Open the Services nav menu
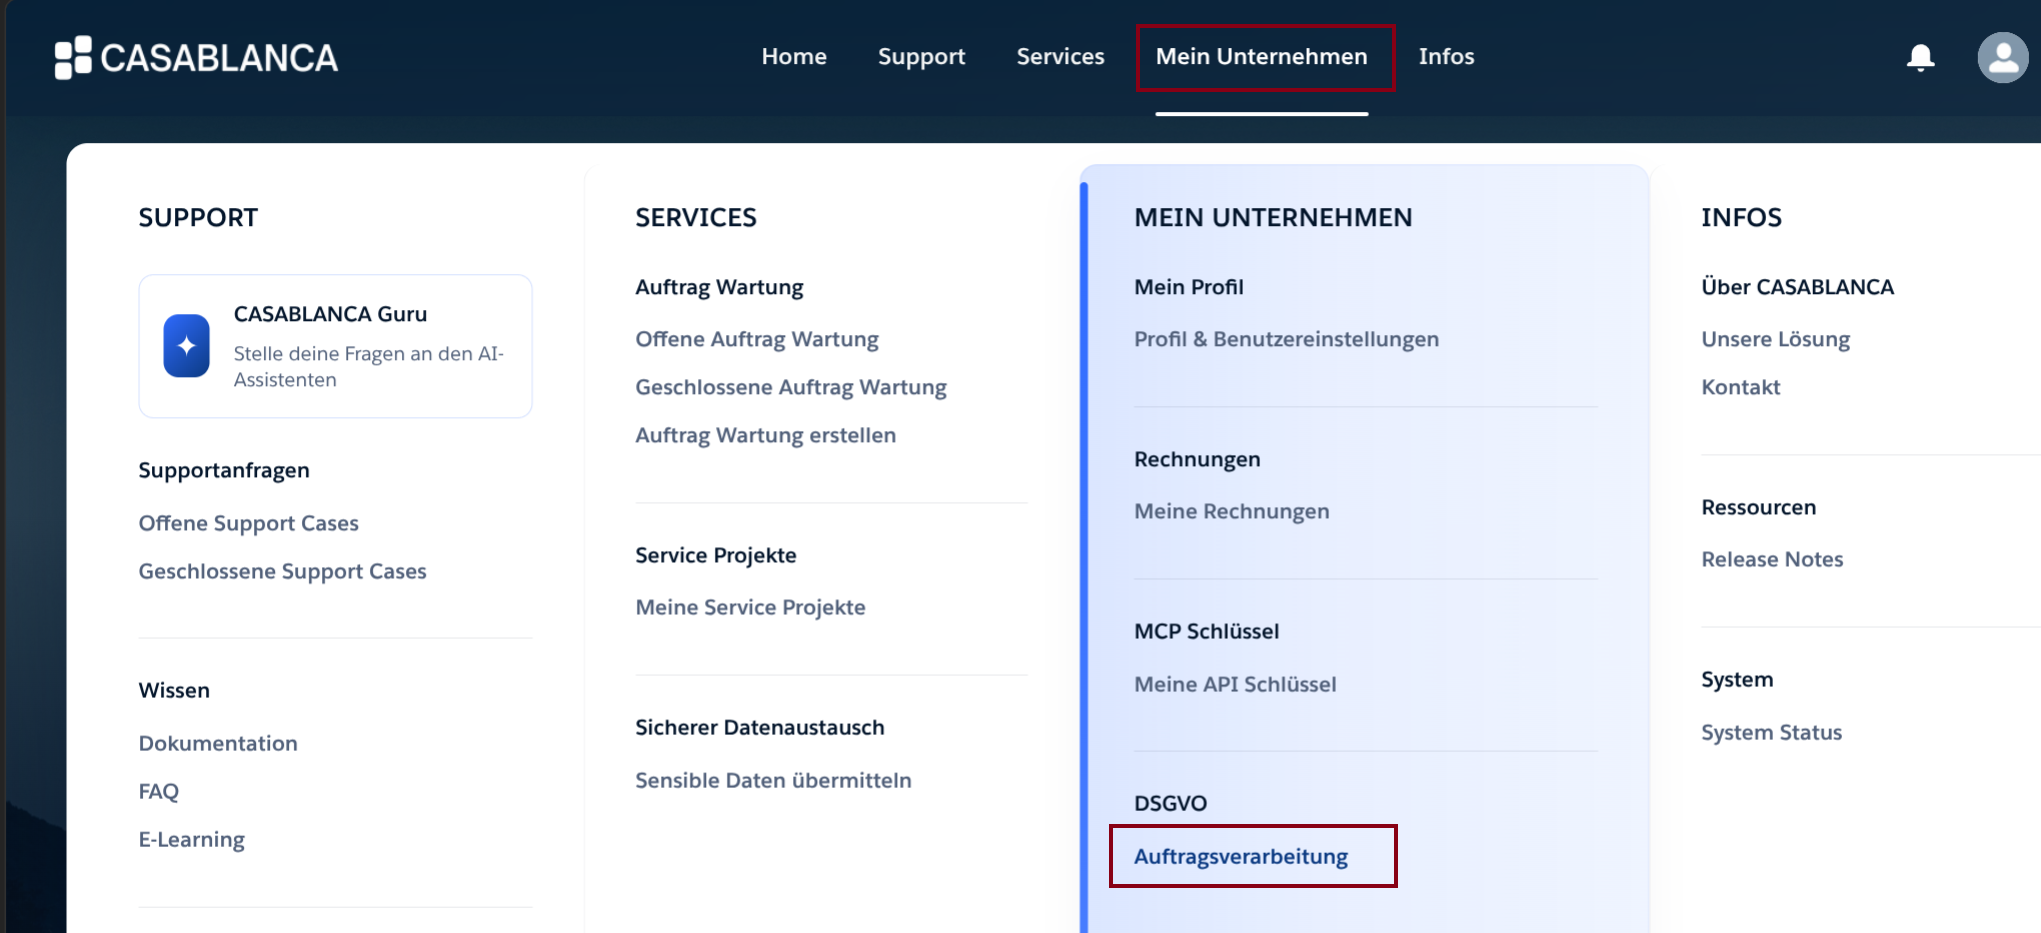 (x=1060, y=57)
